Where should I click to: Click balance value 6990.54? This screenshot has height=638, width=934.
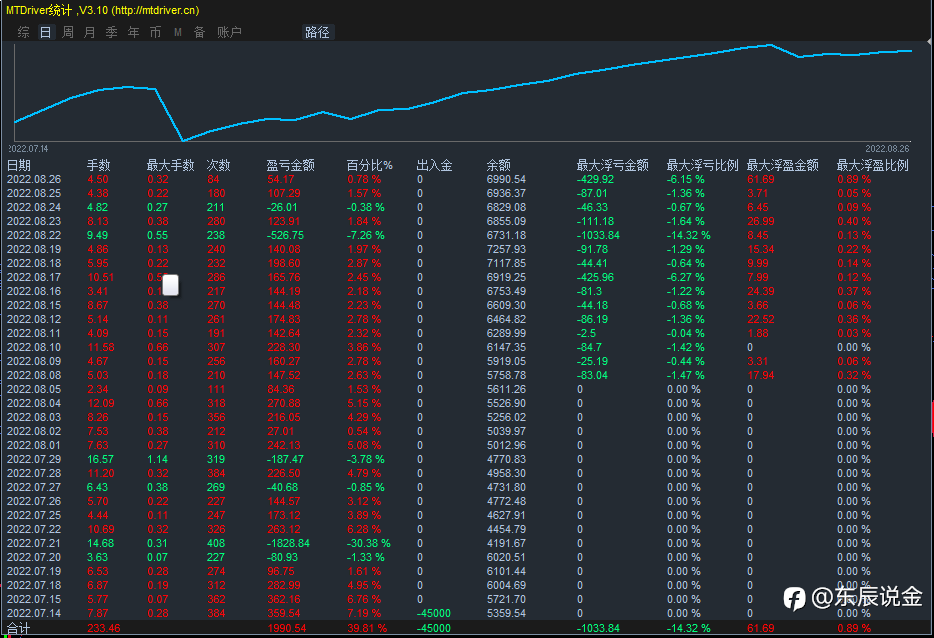[x=506, y=179]
